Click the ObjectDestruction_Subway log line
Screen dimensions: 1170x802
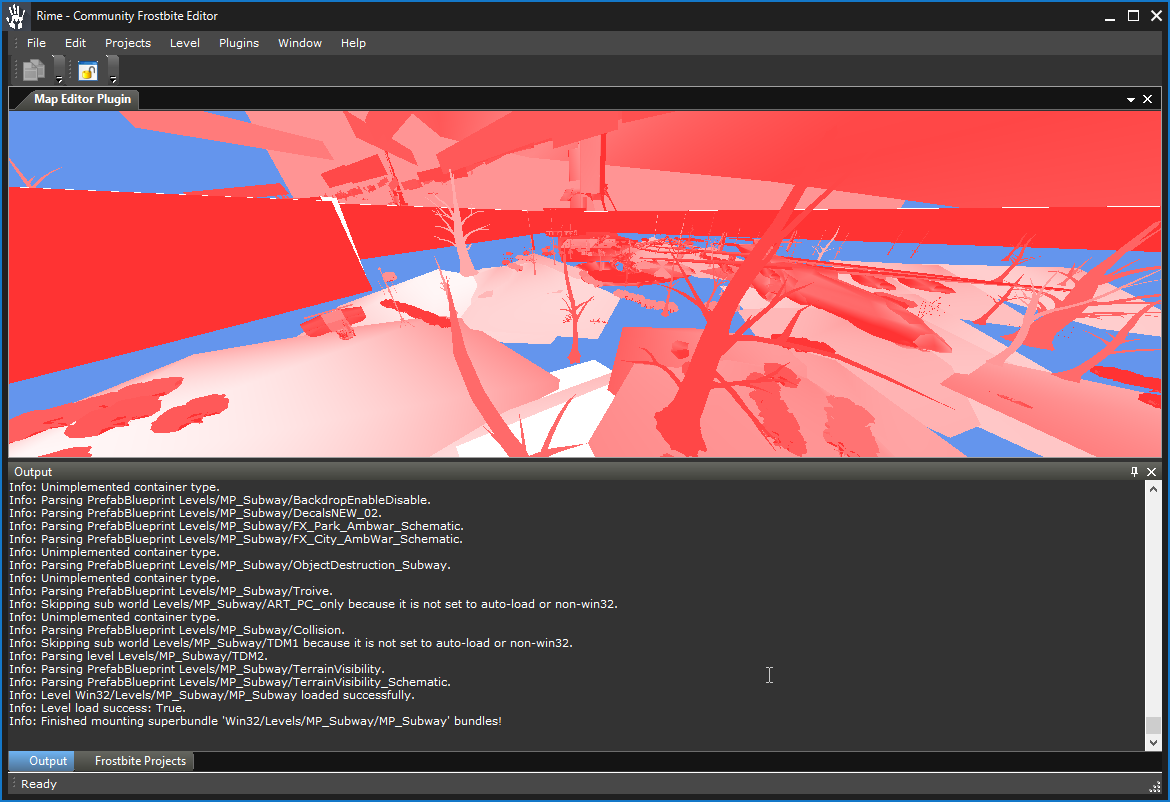point(230,565)
